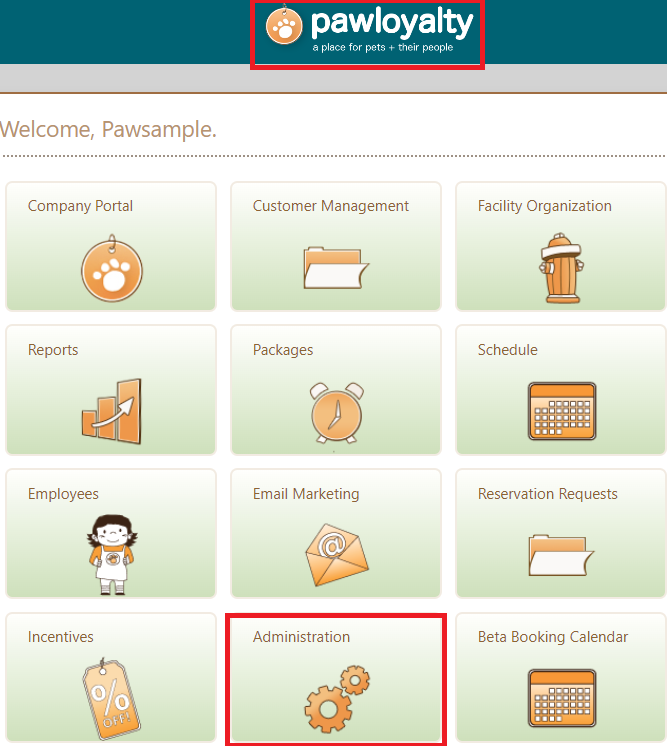Open the Administration gears icon
The height and width of the screenshot is (746, 667).
(337, 698)
